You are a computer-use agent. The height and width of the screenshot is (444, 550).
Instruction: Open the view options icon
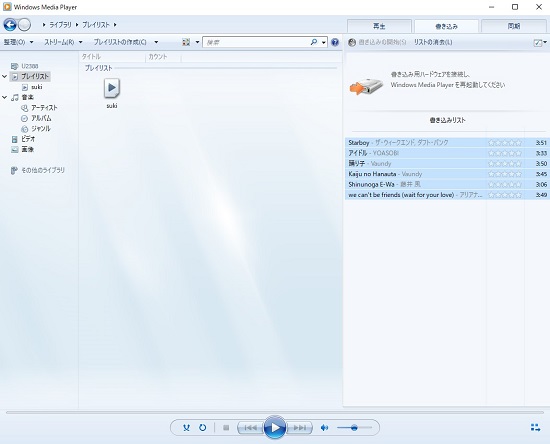(186, 42)
